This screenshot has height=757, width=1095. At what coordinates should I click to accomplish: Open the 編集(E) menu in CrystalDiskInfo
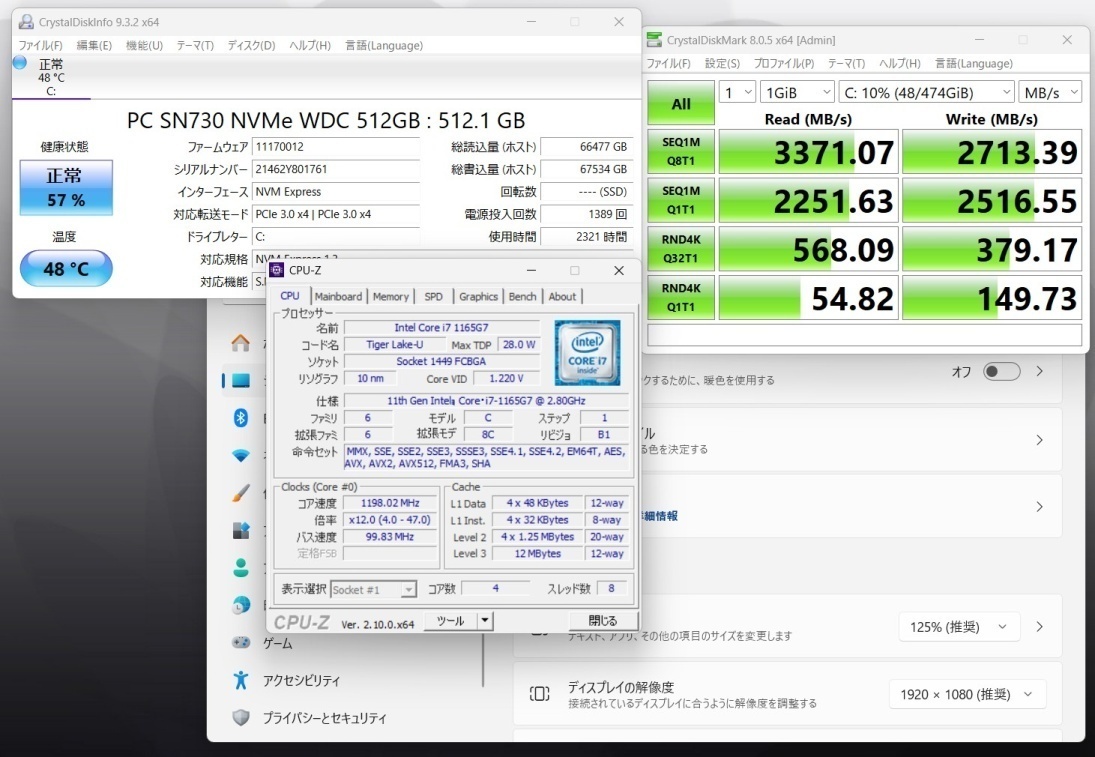(94, 45)
